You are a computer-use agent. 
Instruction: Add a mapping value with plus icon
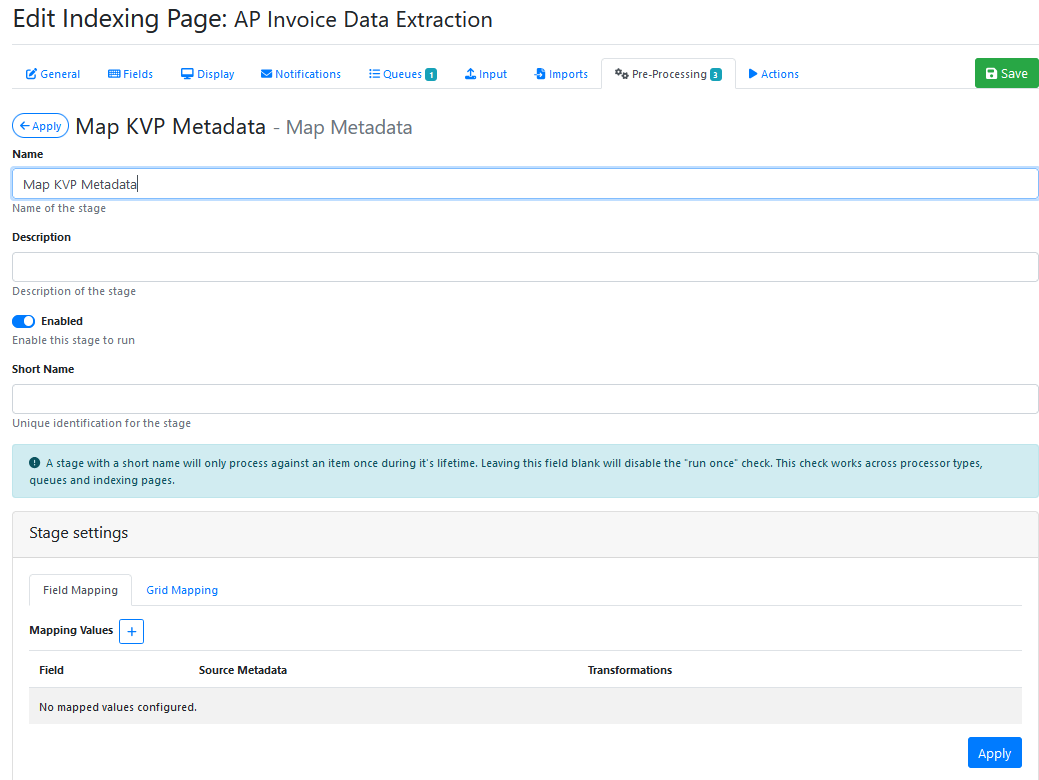(131, 631)
